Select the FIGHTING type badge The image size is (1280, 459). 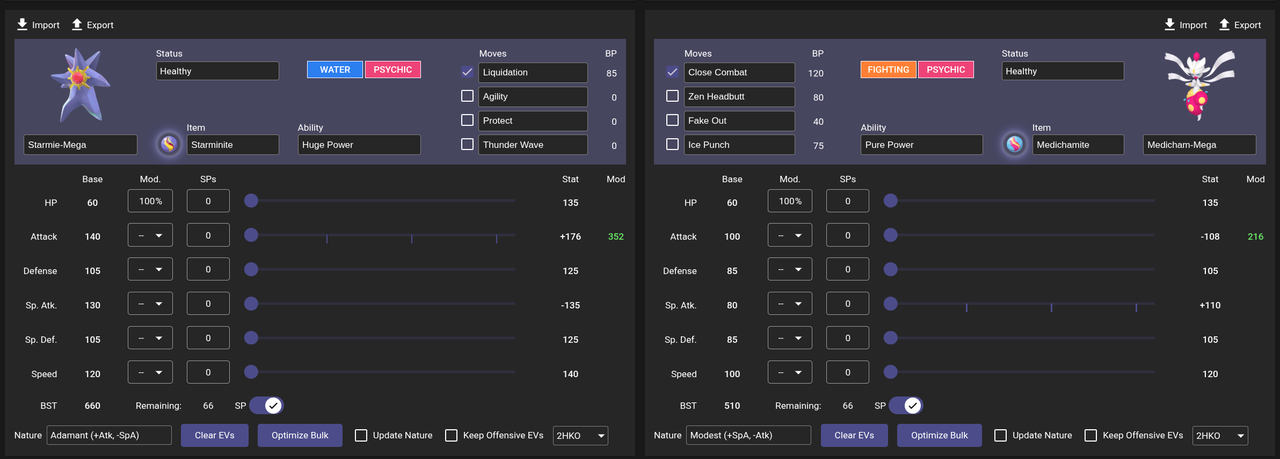point(888,69)
